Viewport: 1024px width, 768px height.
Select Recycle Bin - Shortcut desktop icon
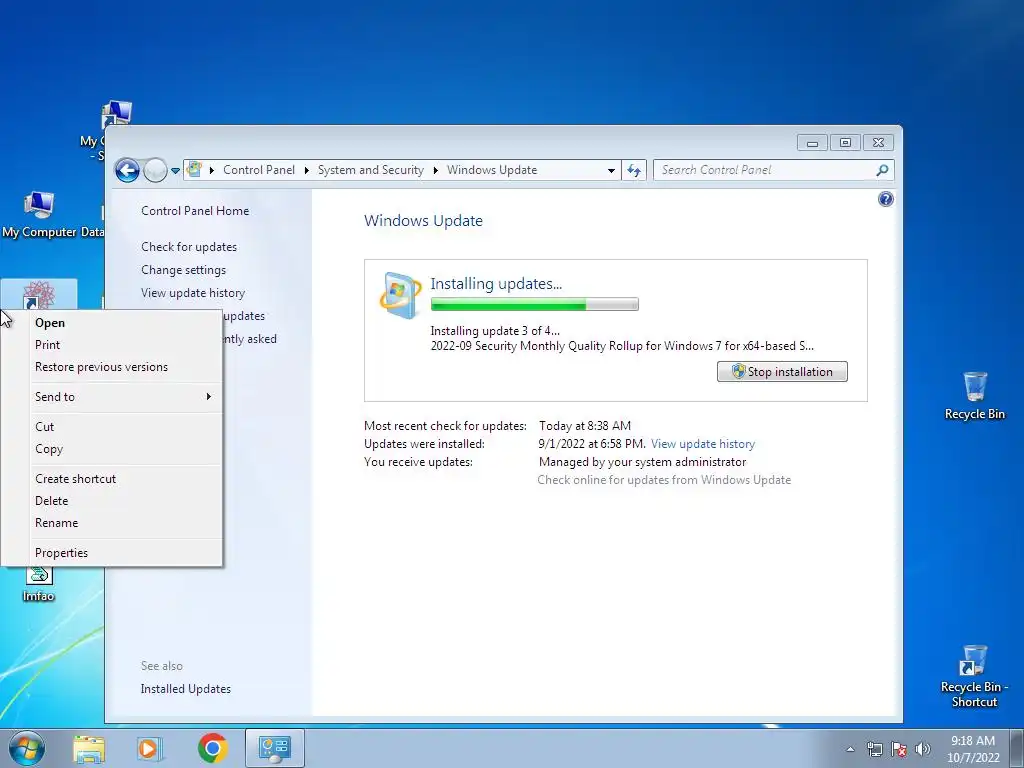[x=974, y=677]
